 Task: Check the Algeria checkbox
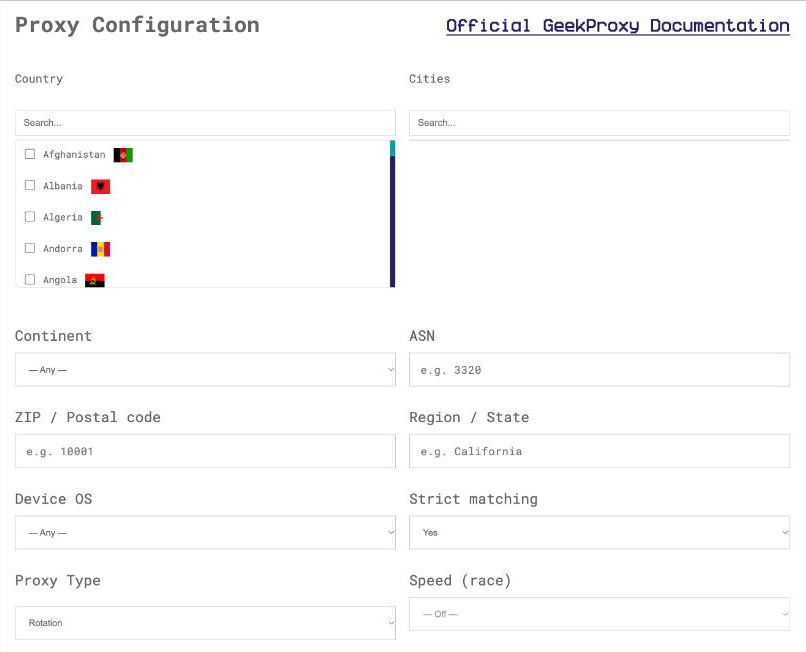[x=30, y=217]
